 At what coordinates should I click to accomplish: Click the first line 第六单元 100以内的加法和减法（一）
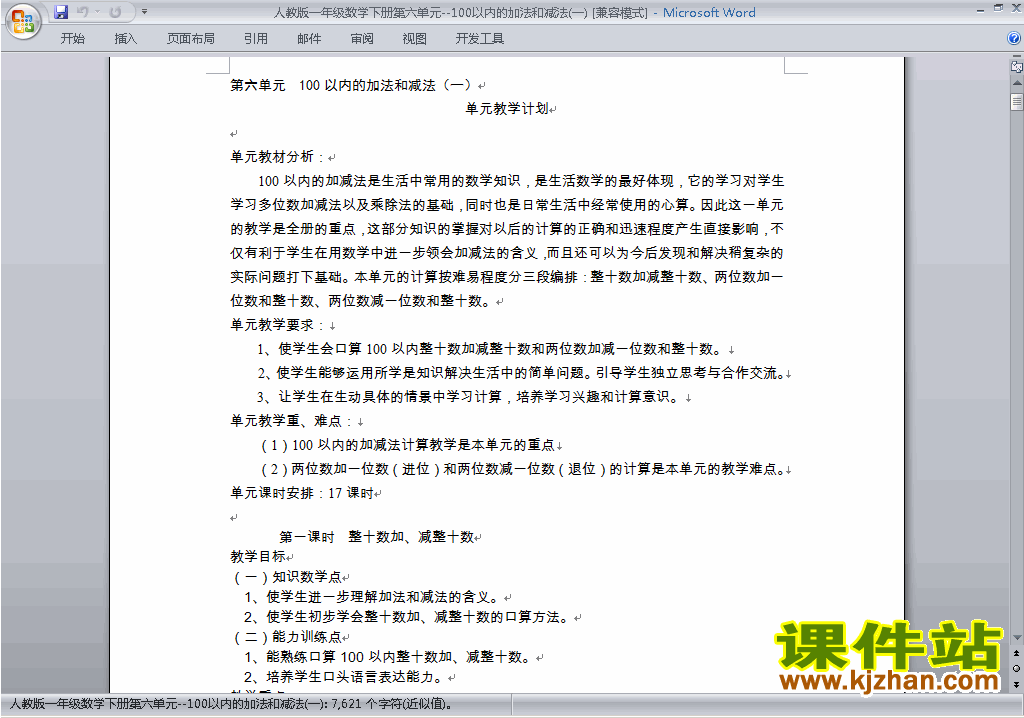(351, 85)
